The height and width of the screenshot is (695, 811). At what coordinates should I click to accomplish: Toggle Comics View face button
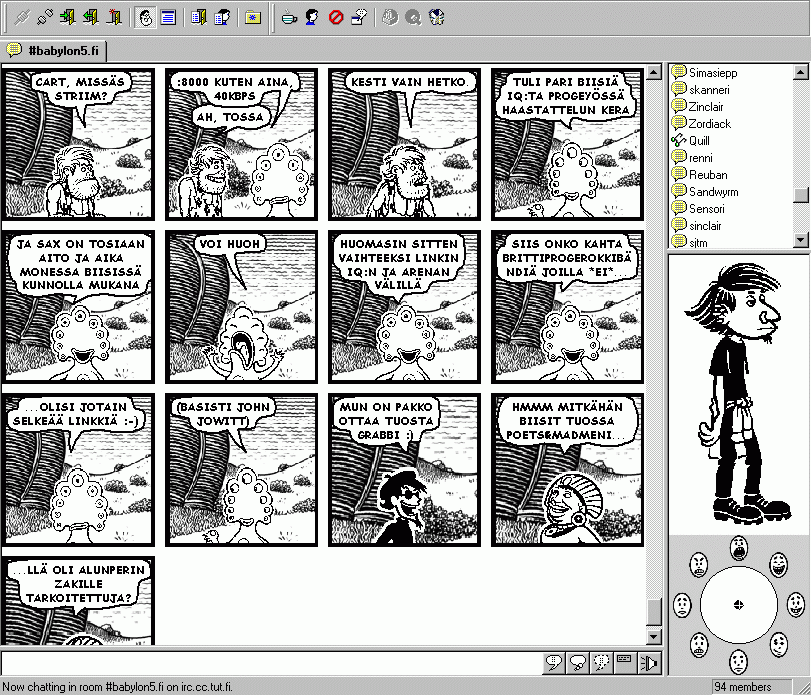point(145,18)
